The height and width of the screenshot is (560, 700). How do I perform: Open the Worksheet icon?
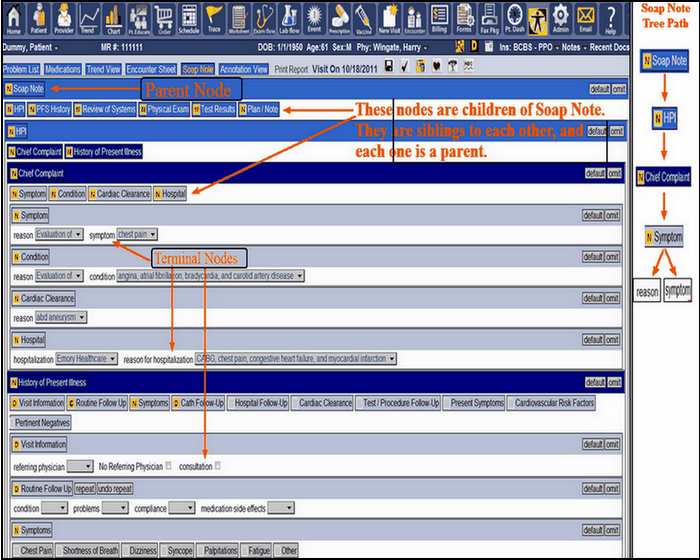(239, 18)
